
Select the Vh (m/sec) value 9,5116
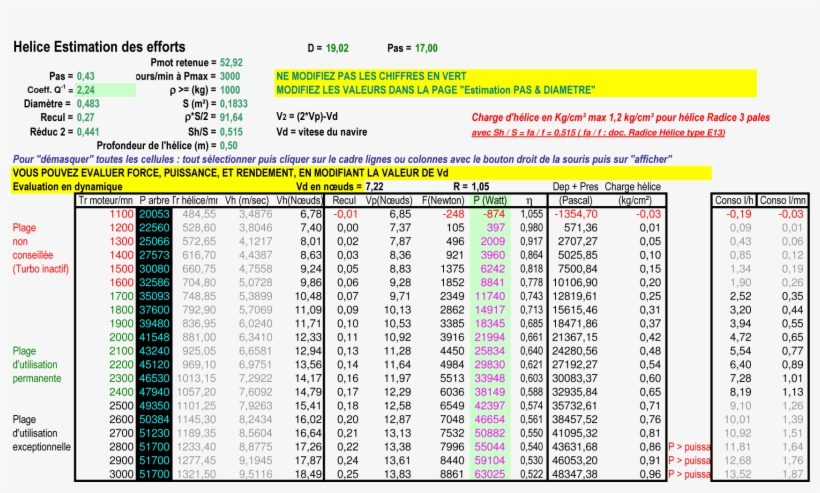pyautogui.click(x=255, y=474)
